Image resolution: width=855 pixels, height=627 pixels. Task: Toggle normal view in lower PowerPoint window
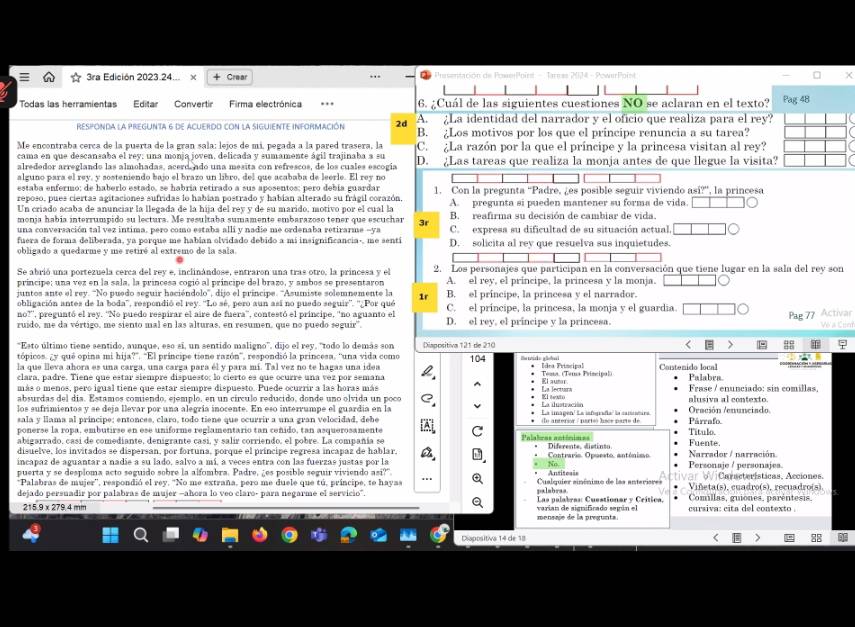pos(789,538)
